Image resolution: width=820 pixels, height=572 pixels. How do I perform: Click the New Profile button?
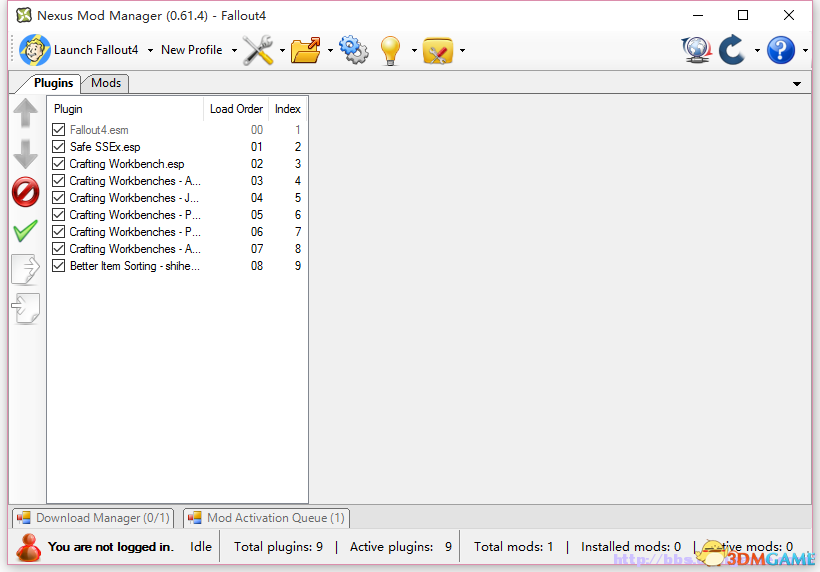tap(191, 50)
